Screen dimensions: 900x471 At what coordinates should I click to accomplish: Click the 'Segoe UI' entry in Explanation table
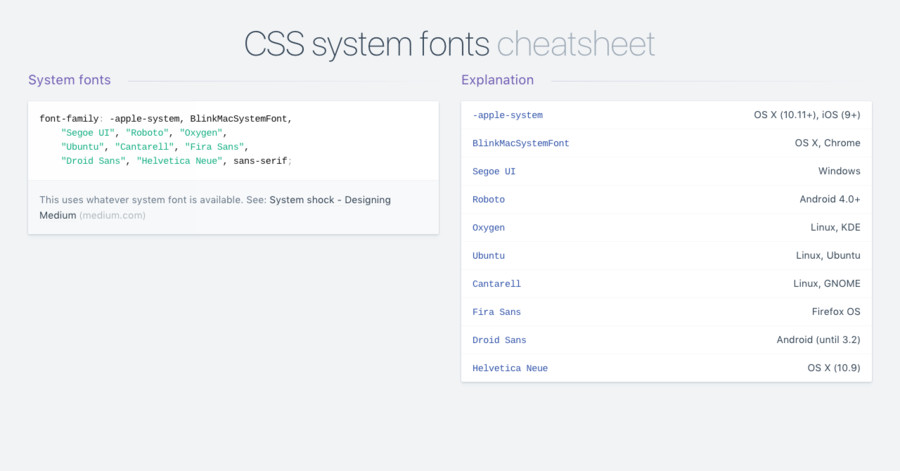tap(494, 172)
